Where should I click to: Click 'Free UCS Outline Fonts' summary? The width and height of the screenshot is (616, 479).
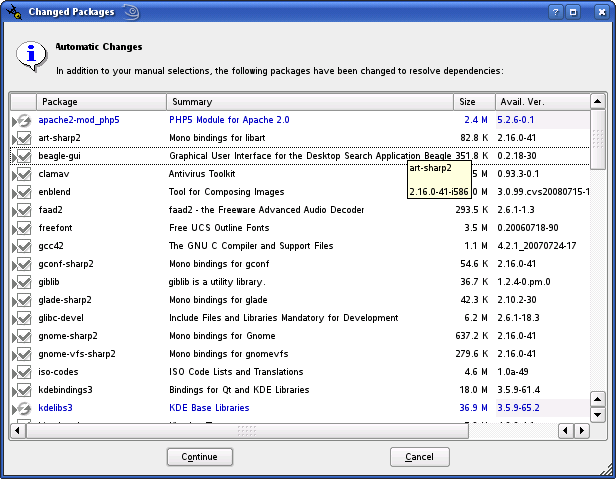219,228
